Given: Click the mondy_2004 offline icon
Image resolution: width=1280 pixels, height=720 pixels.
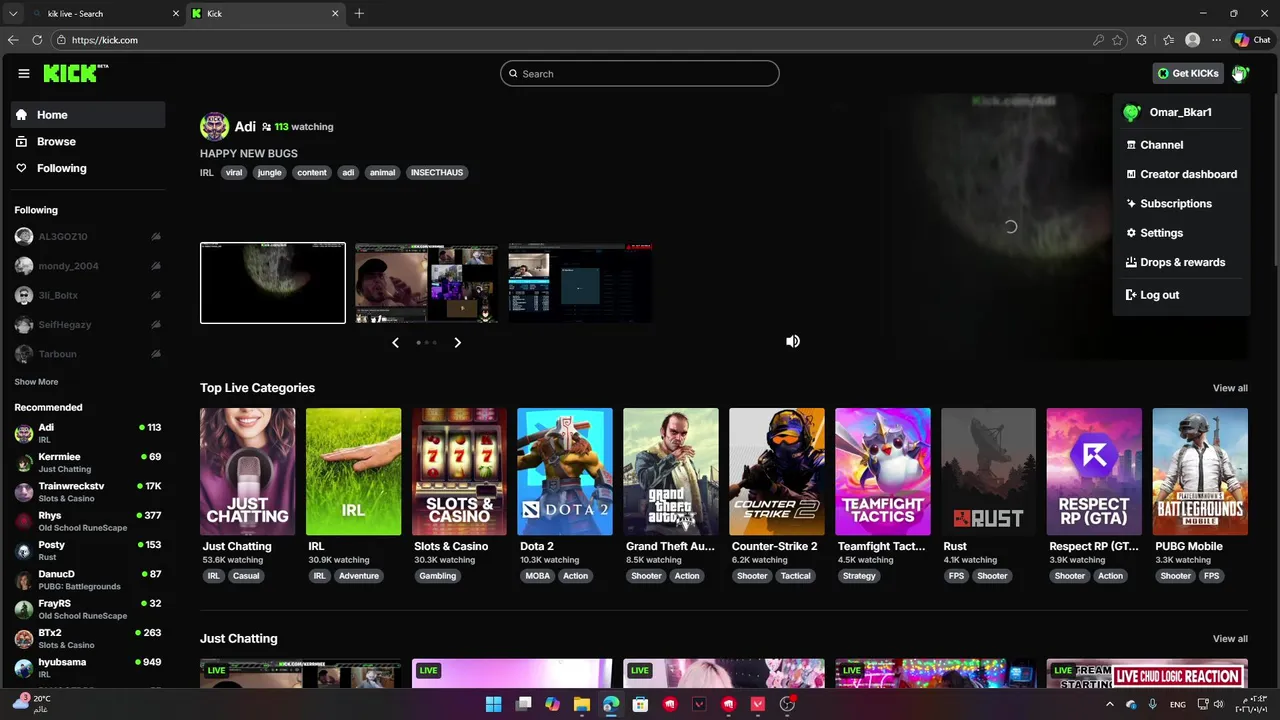Looking at the screenshot, I should (x=156, y=266).
